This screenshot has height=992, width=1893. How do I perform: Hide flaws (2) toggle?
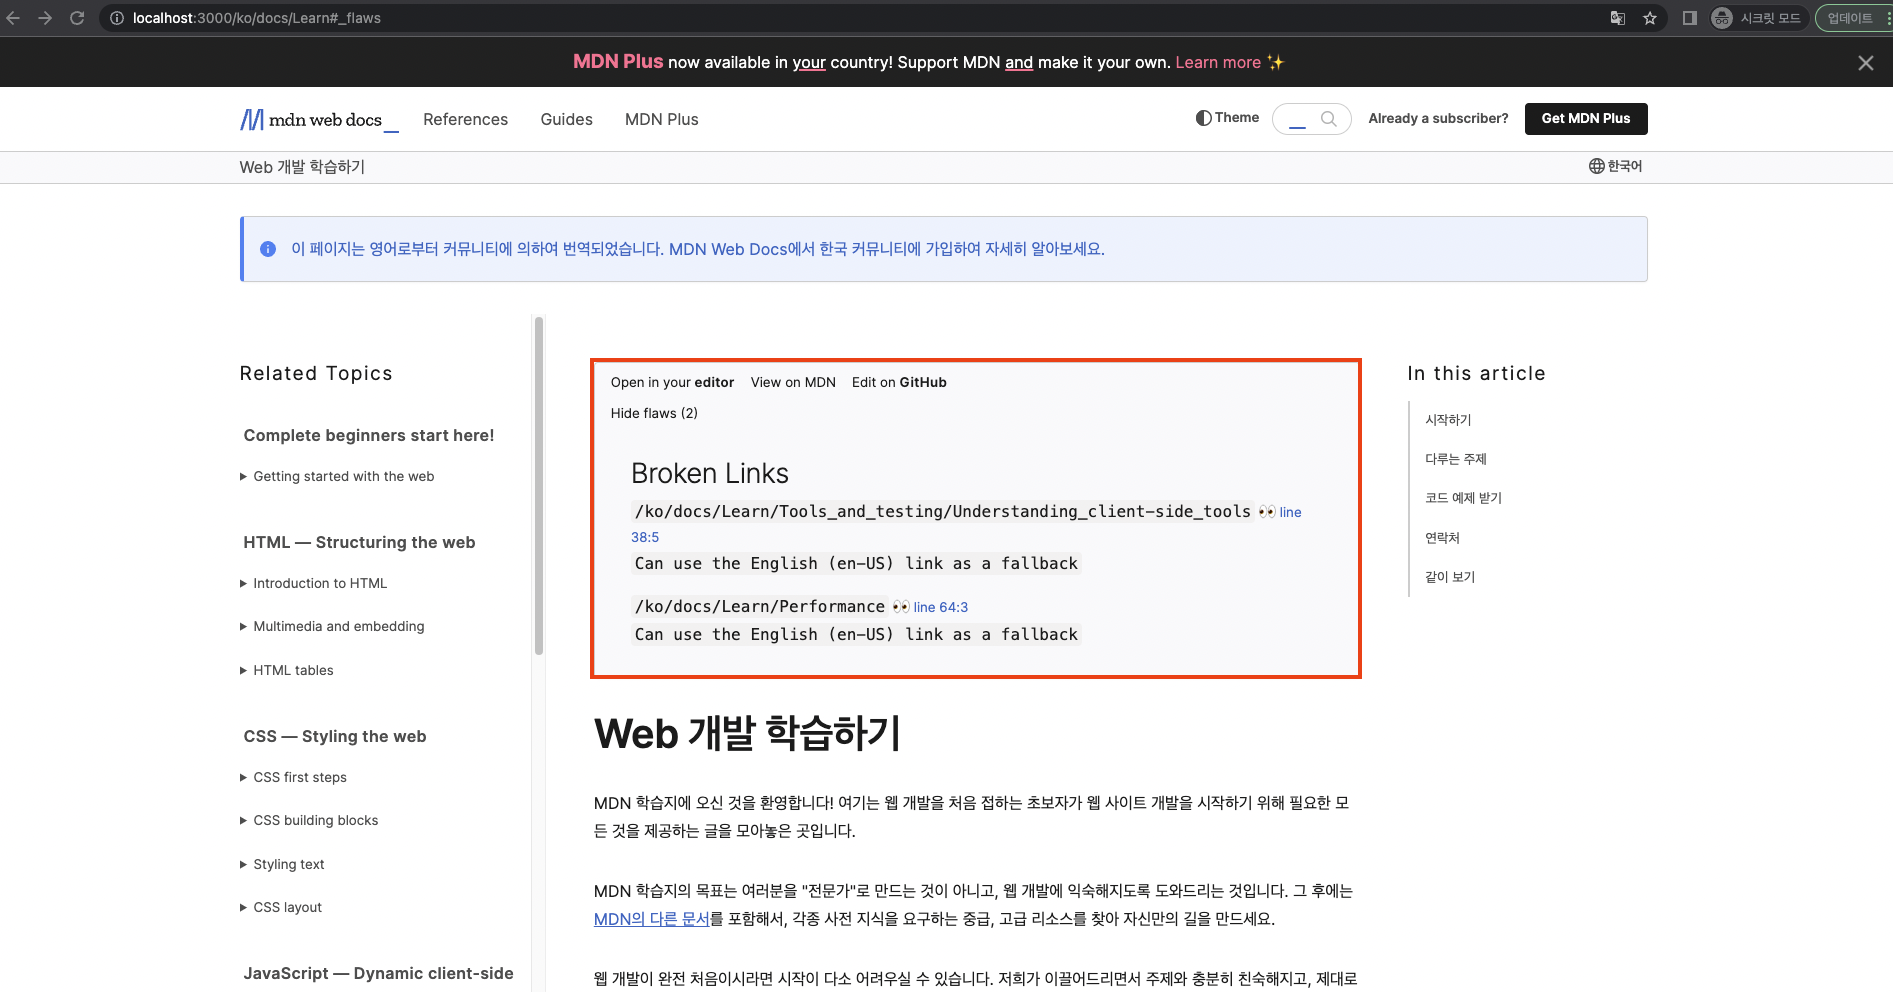pos(654,413)
